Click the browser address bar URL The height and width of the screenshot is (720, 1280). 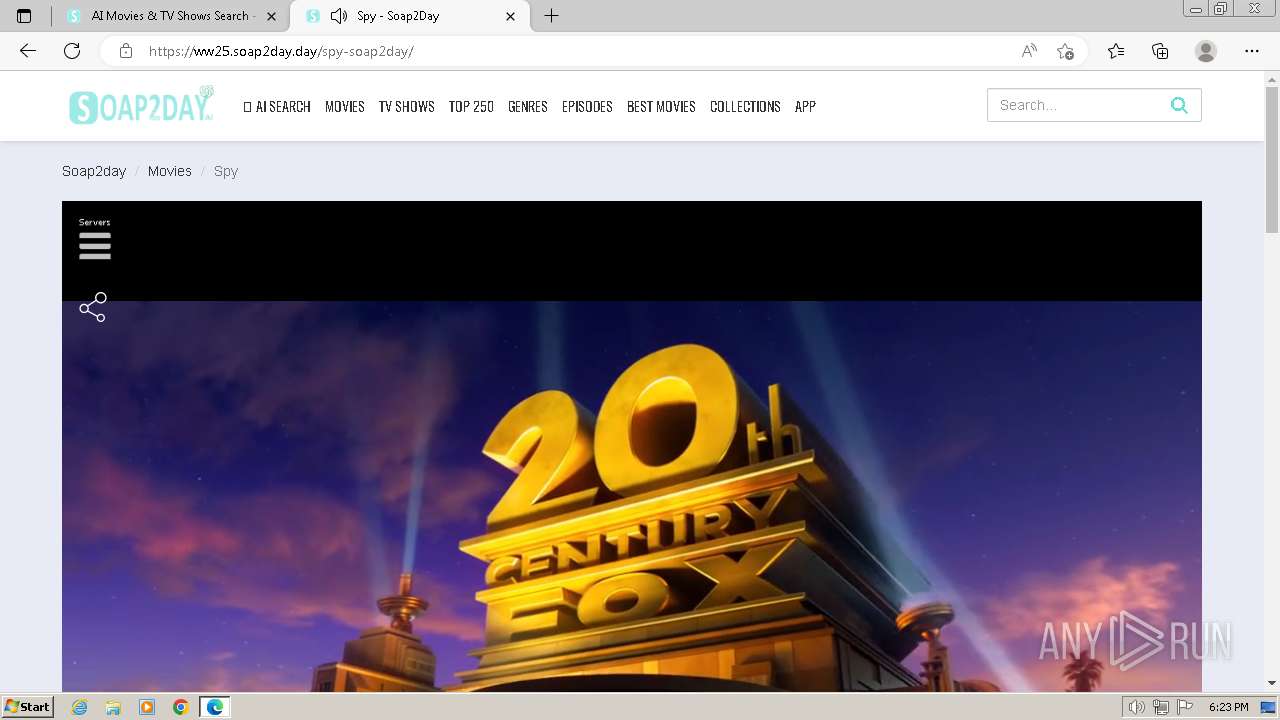click(281, 51)
